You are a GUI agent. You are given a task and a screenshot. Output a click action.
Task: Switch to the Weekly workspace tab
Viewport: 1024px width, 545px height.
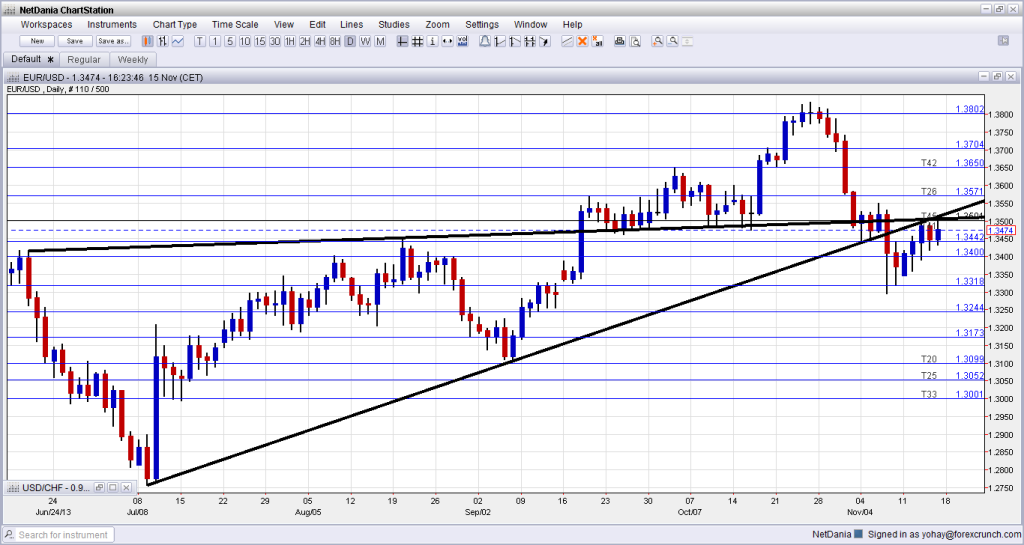tap(133, 59)
